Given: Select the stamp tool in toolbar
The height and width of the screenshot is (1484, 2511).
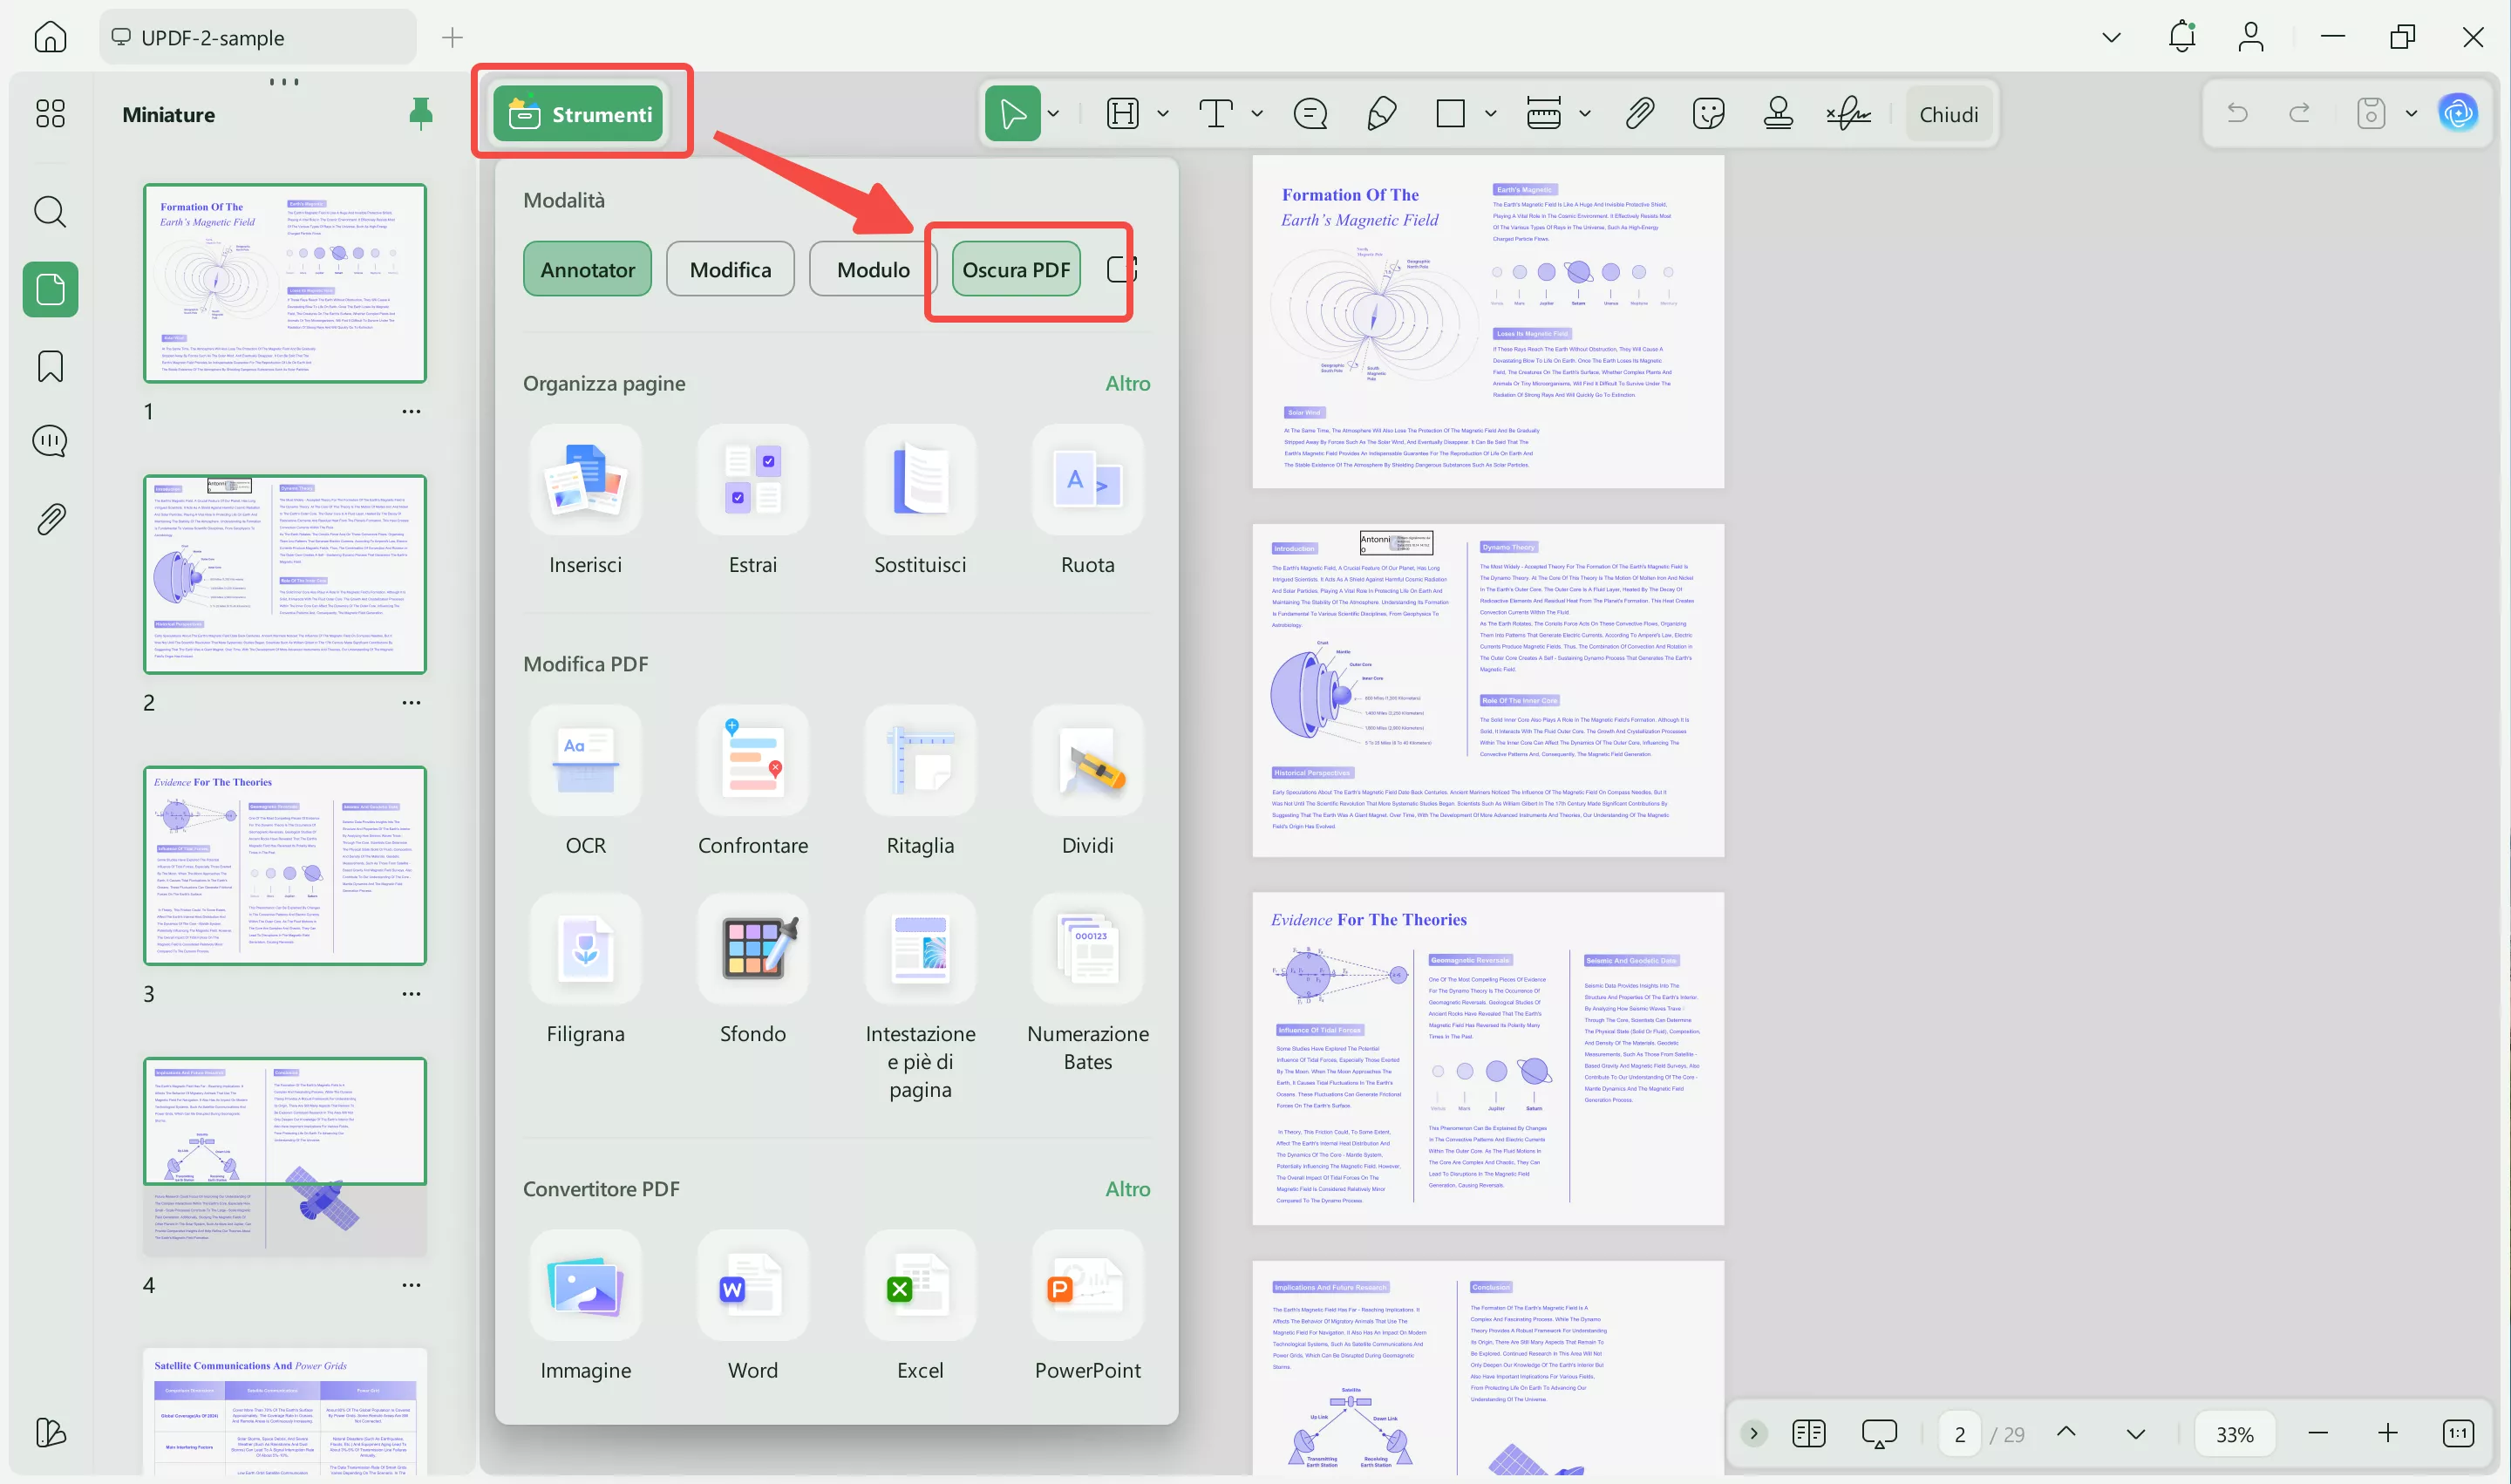Looking at the screenshot, I should (1777, 114).
